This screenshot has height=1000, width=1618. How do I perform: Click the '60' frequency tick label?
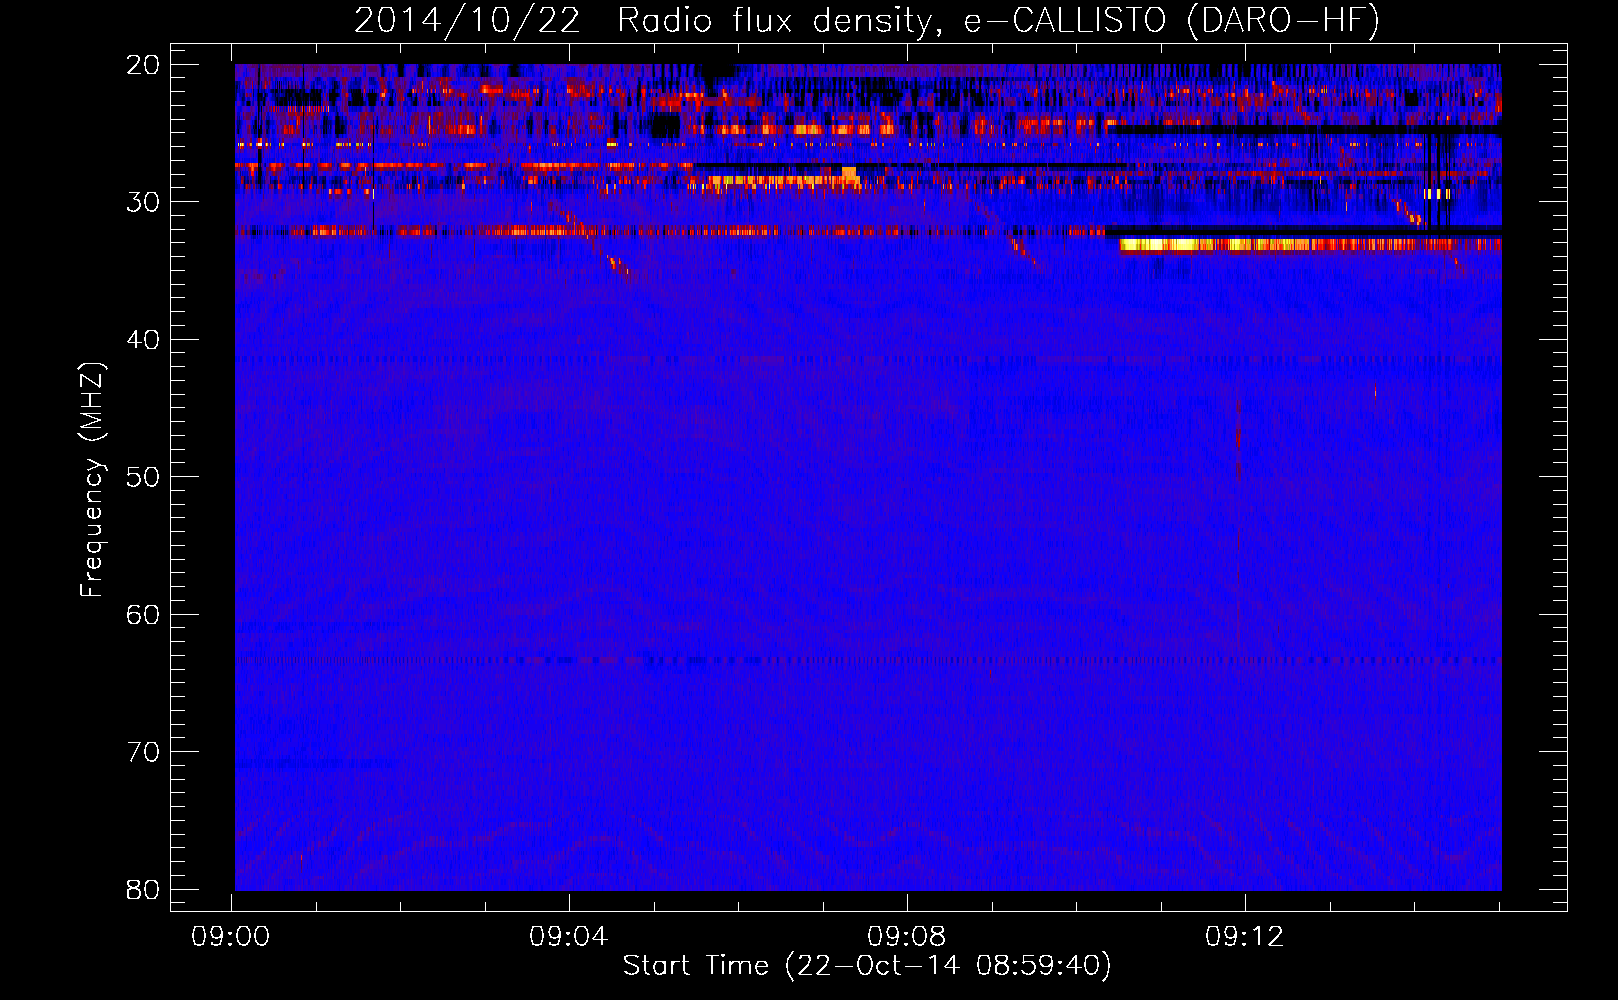click(143, 614)
